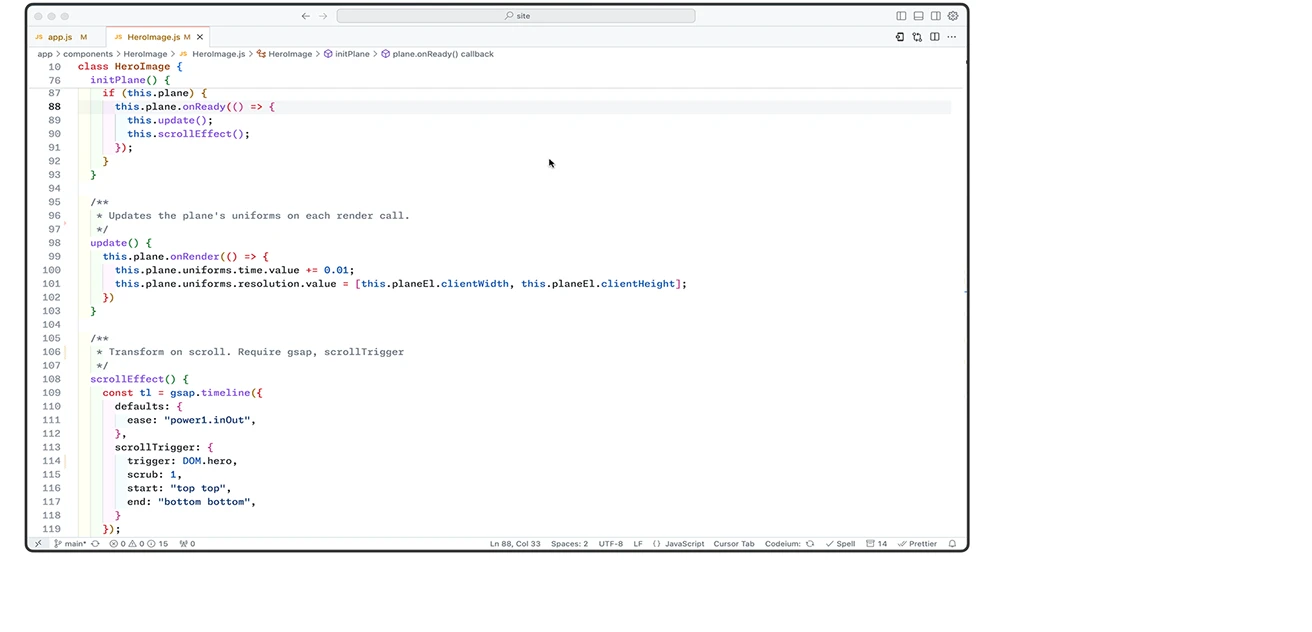
Task: Open the editor More Actions ellipsis
Action: pos(951,37)
